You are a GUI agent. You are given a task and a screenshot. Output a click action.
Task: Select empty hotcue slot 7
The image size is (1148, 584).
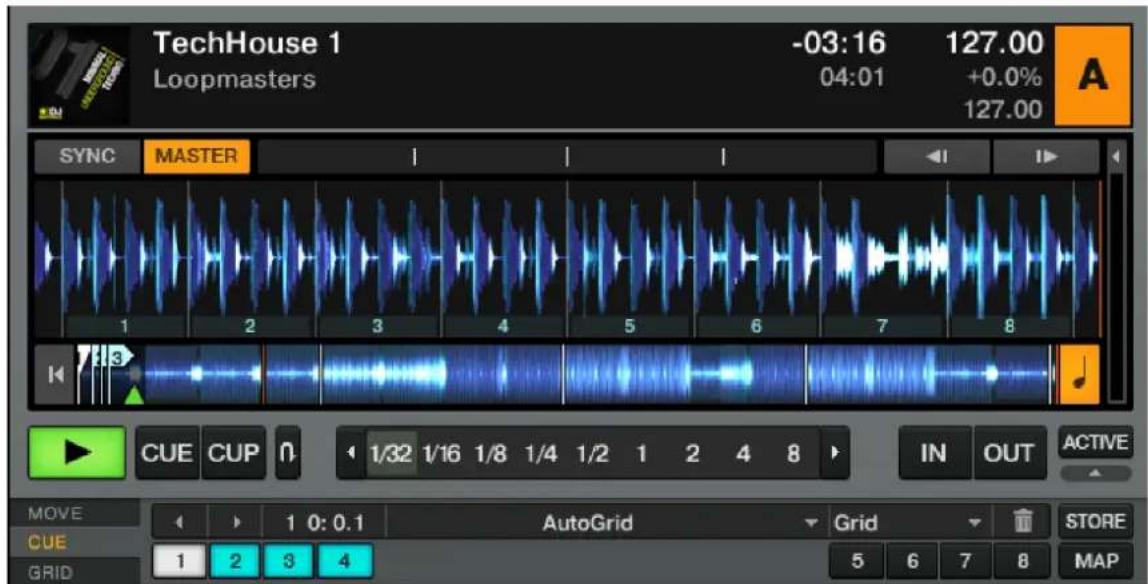click(x=967, y=562)
